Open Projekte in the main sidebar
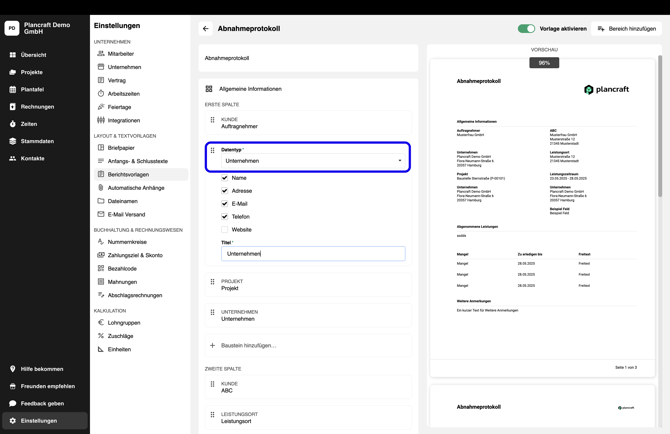 (x=45, y=72)
